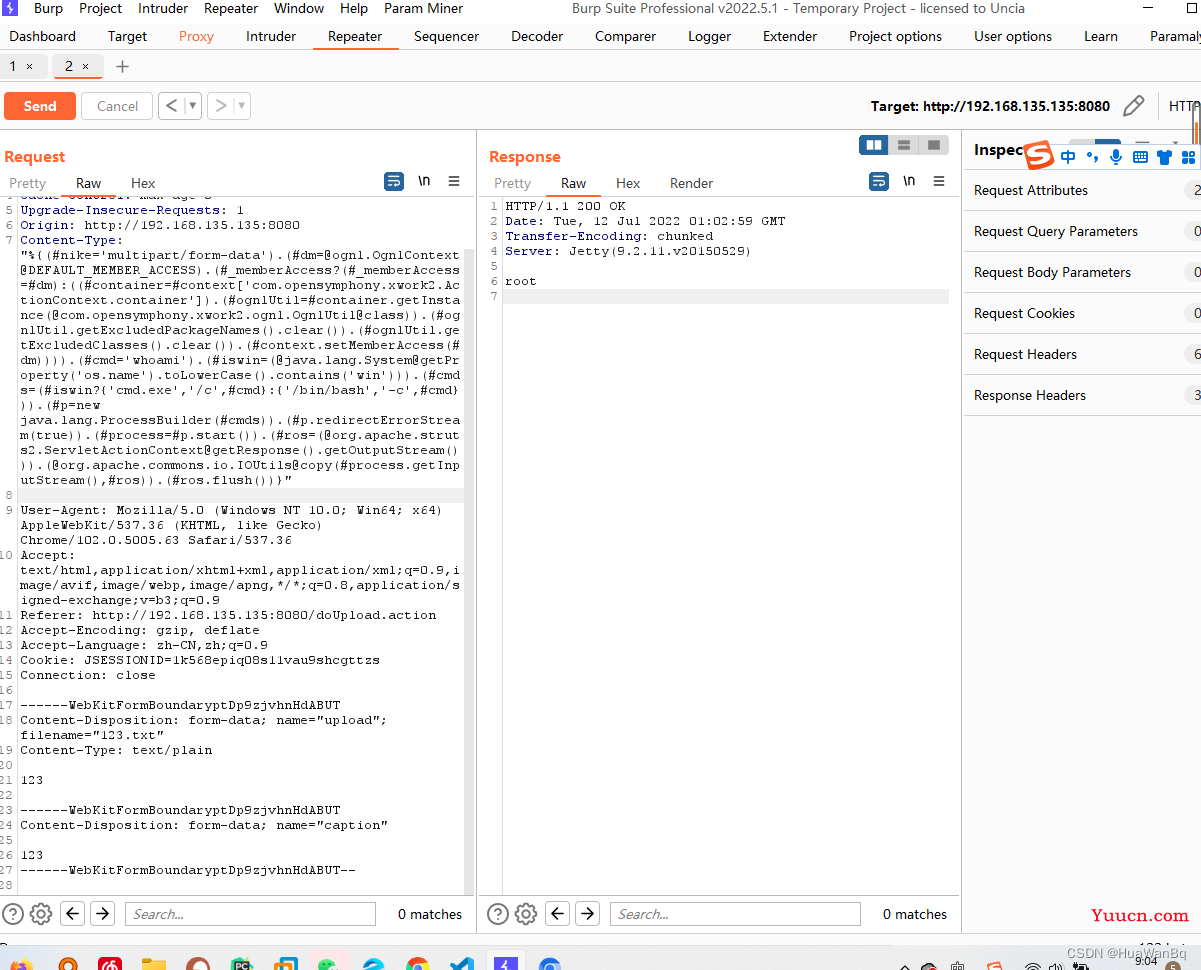Viewport: 1201px width, 970px height.
Task: Toggle Sogou punctuation mode icon
Action: point(1092,157)
